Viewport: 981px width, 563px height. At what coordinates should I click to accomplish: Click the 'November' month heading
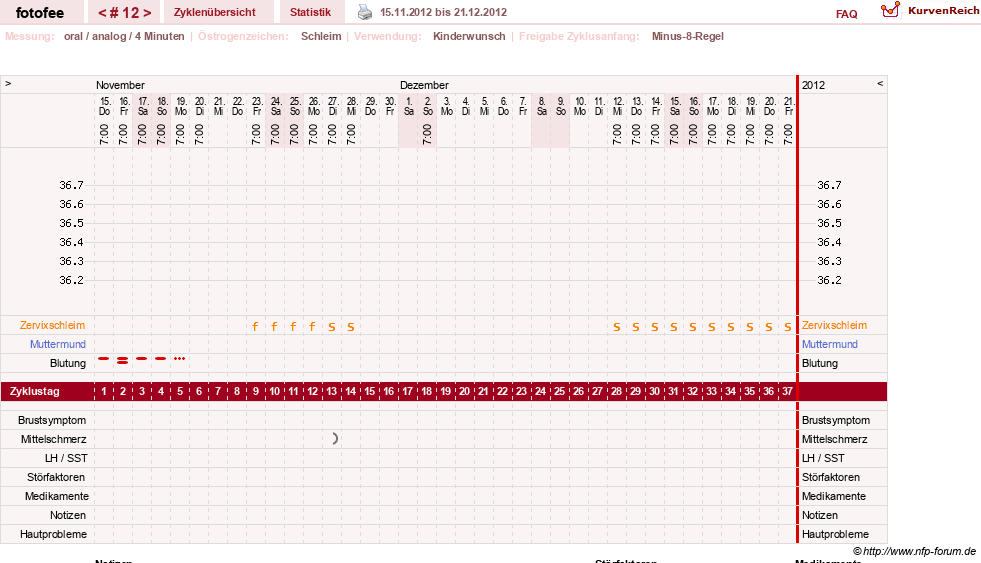click(x=120, y=85)
